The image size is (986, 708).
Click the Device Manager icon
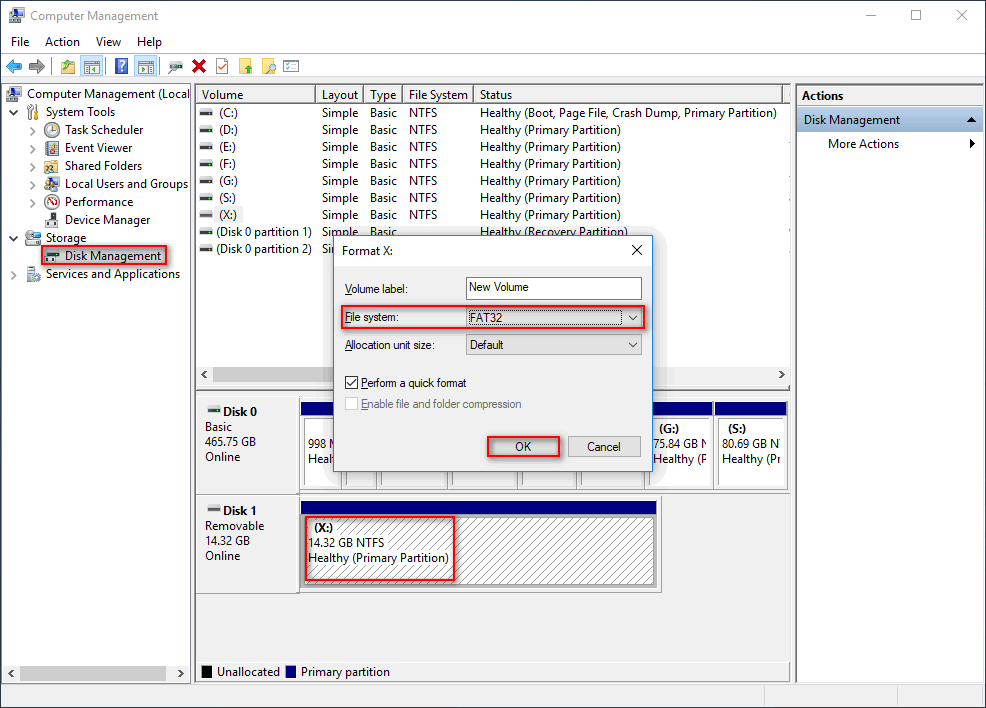pos(52,220)
